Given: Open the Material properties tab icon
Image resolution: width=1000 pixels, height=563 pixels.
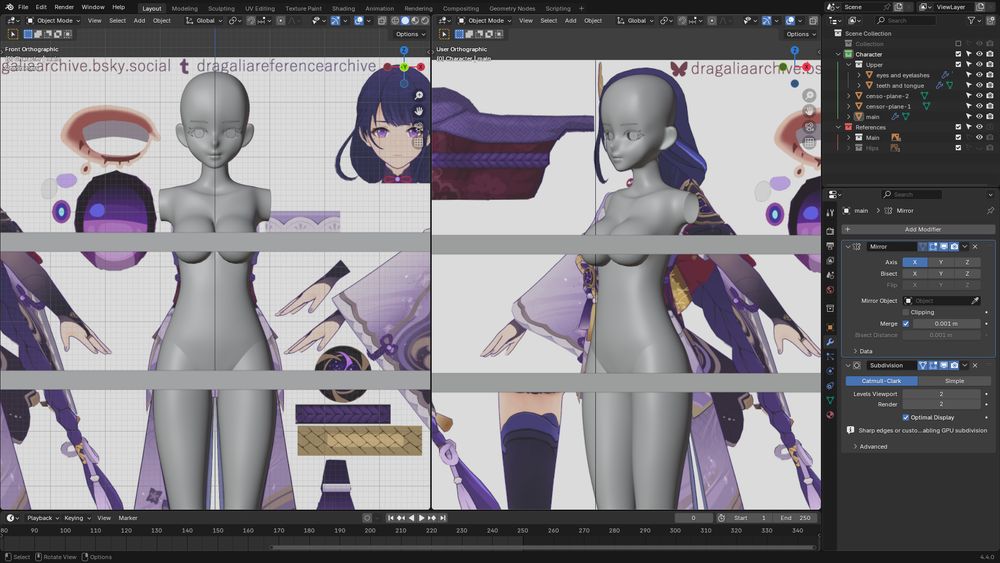Looking at the screenshot, I should (830, 415).
